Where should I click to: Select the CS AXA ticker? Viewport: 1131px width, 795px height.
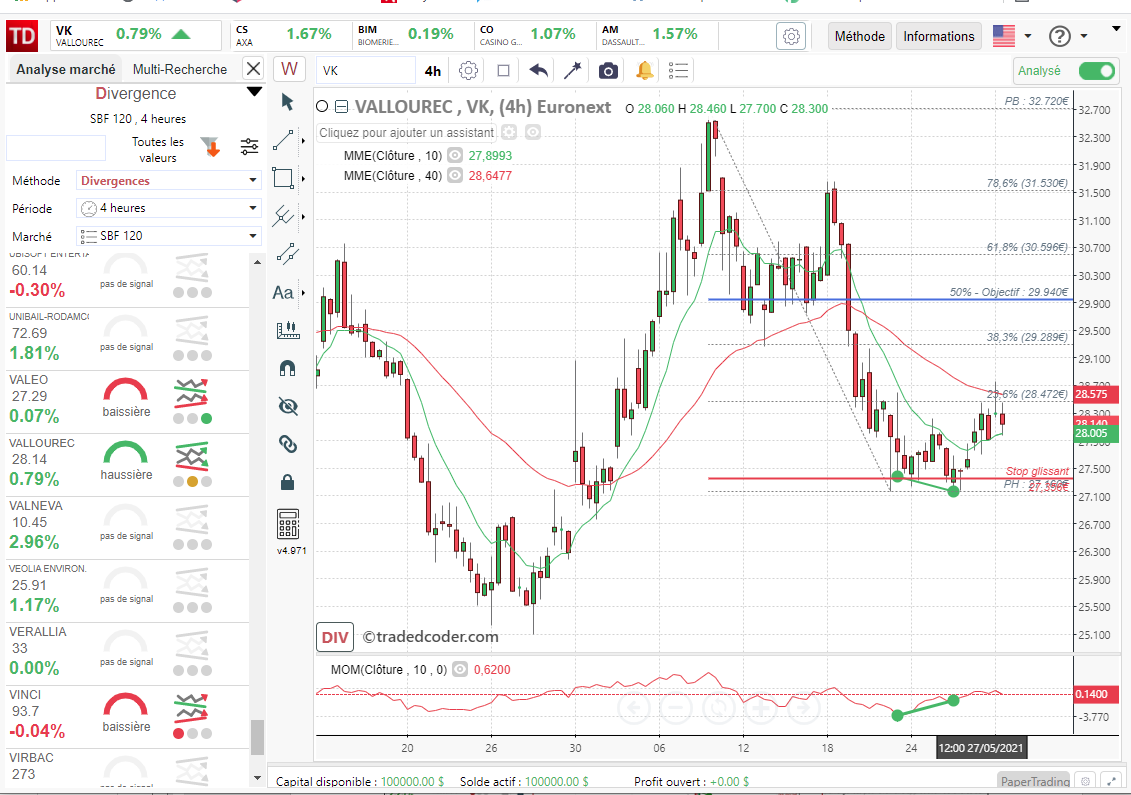click(x=289, y=35)
